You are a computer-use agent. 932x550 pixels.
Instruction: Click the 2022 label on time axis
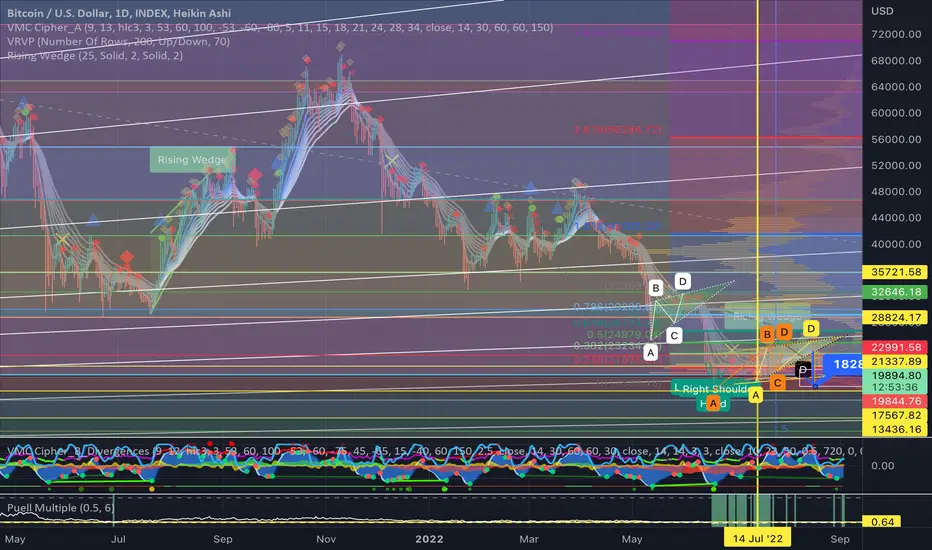pos(429,539)
